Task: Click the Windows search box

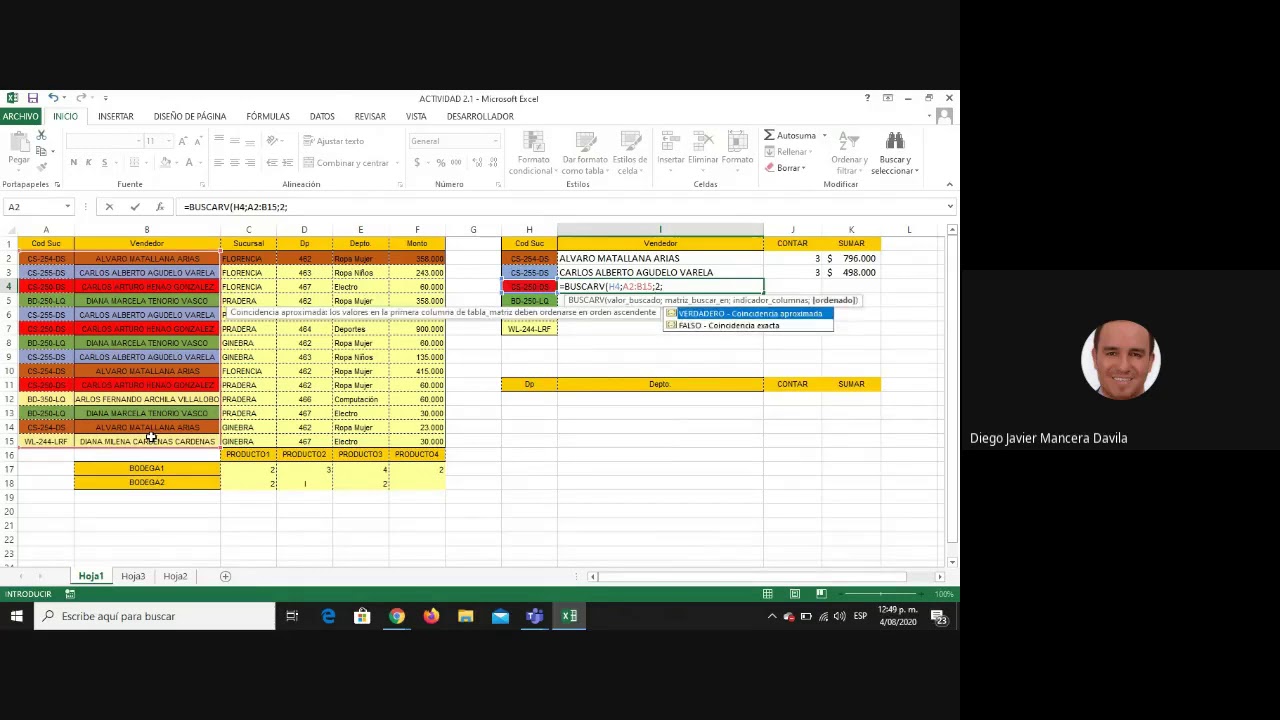Action: [x=155, y=616]
